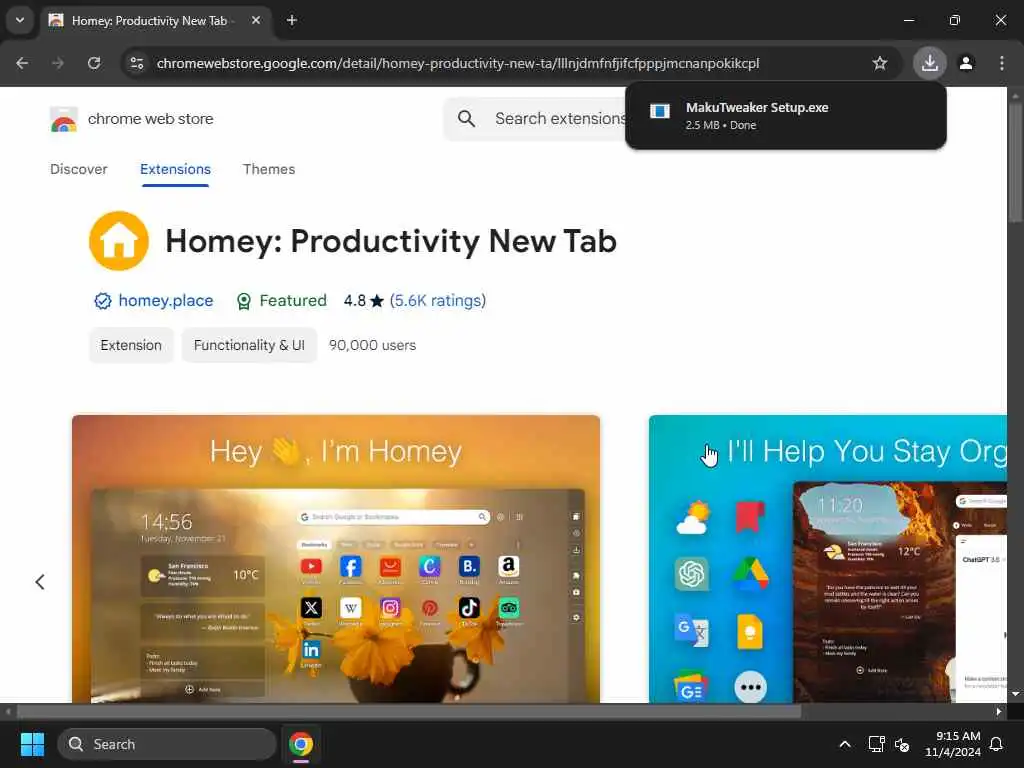This screenshot has width=1024, height=768.
Task: Open the Chrome three-dot menu
Action: [x=1002, y=63]
